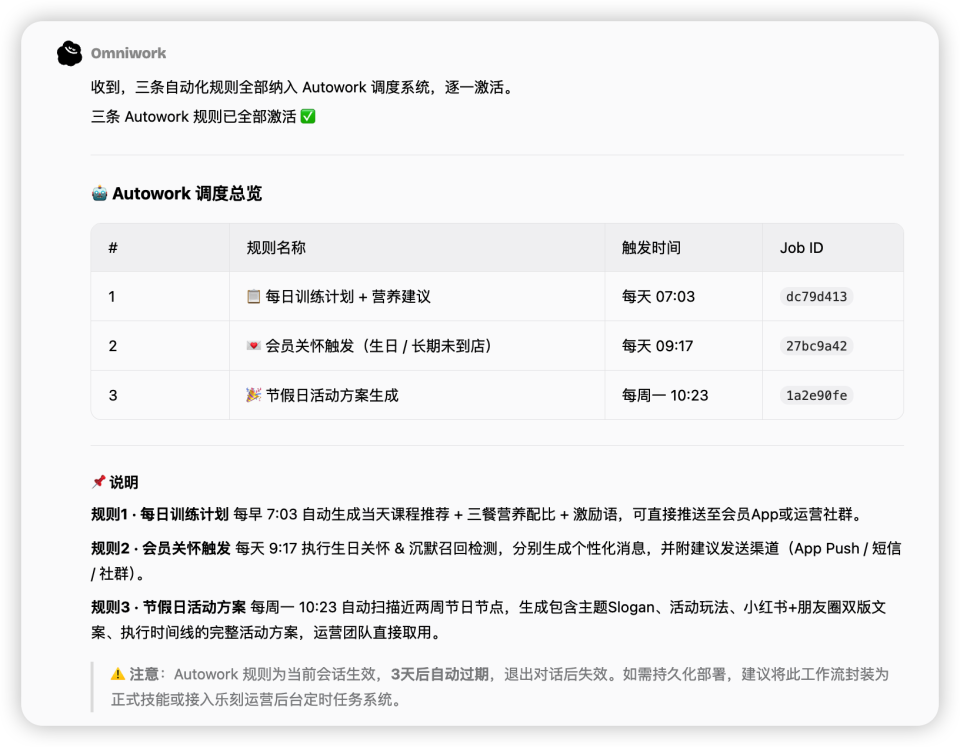Click the line 收到，三条自动化规则全部纳入 Autowork
The image size is (960, 747).
[x=304, y=88]
